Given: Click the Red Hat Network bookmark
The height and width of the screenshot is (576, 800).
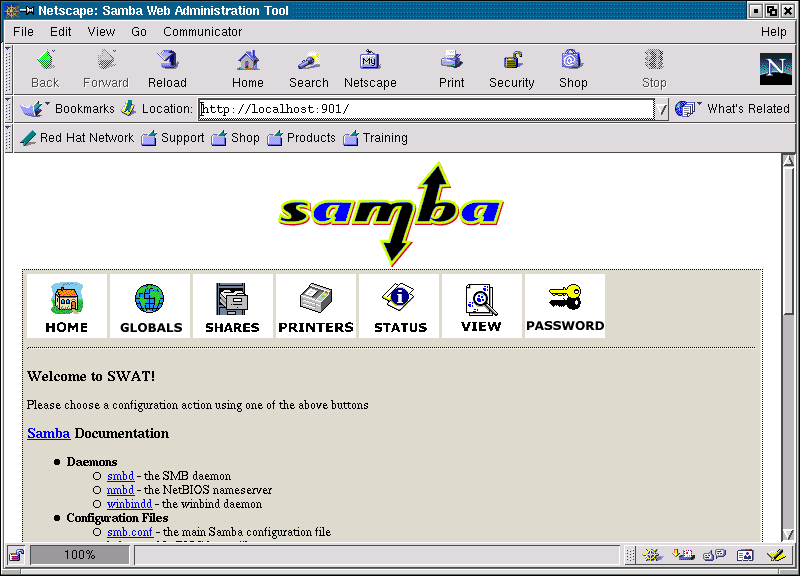Looking at the screenshot, I should (78, 138).
